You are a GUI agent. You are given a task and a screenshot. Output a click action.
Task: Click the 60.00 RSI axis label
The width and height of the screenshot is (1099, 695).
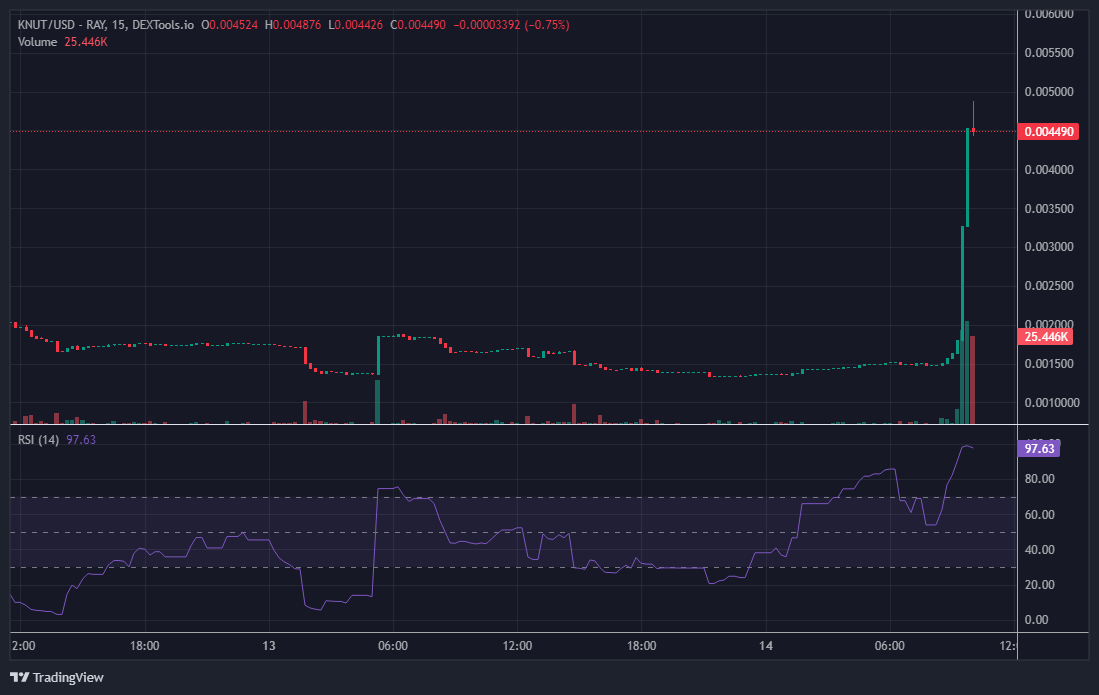[1039, 515]
